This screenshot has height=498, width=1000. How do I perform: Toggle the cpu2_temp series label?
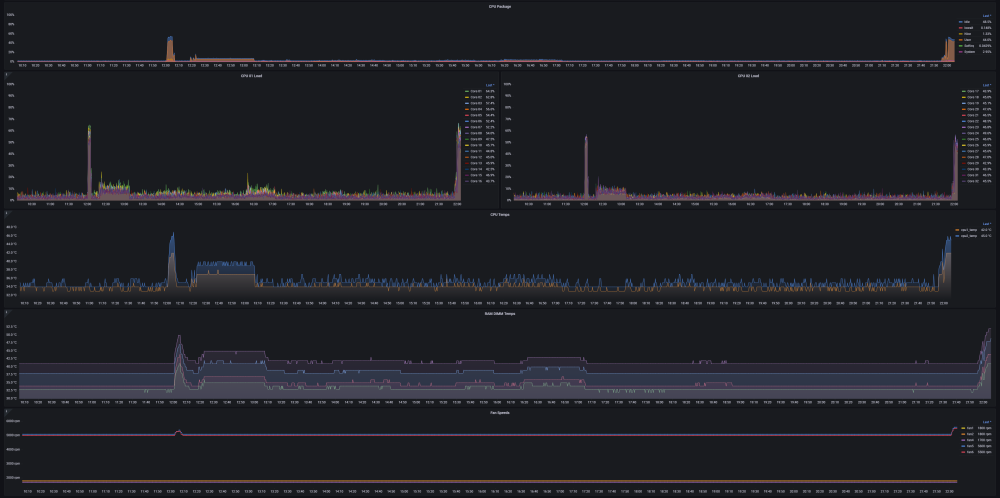coord(969,236)
